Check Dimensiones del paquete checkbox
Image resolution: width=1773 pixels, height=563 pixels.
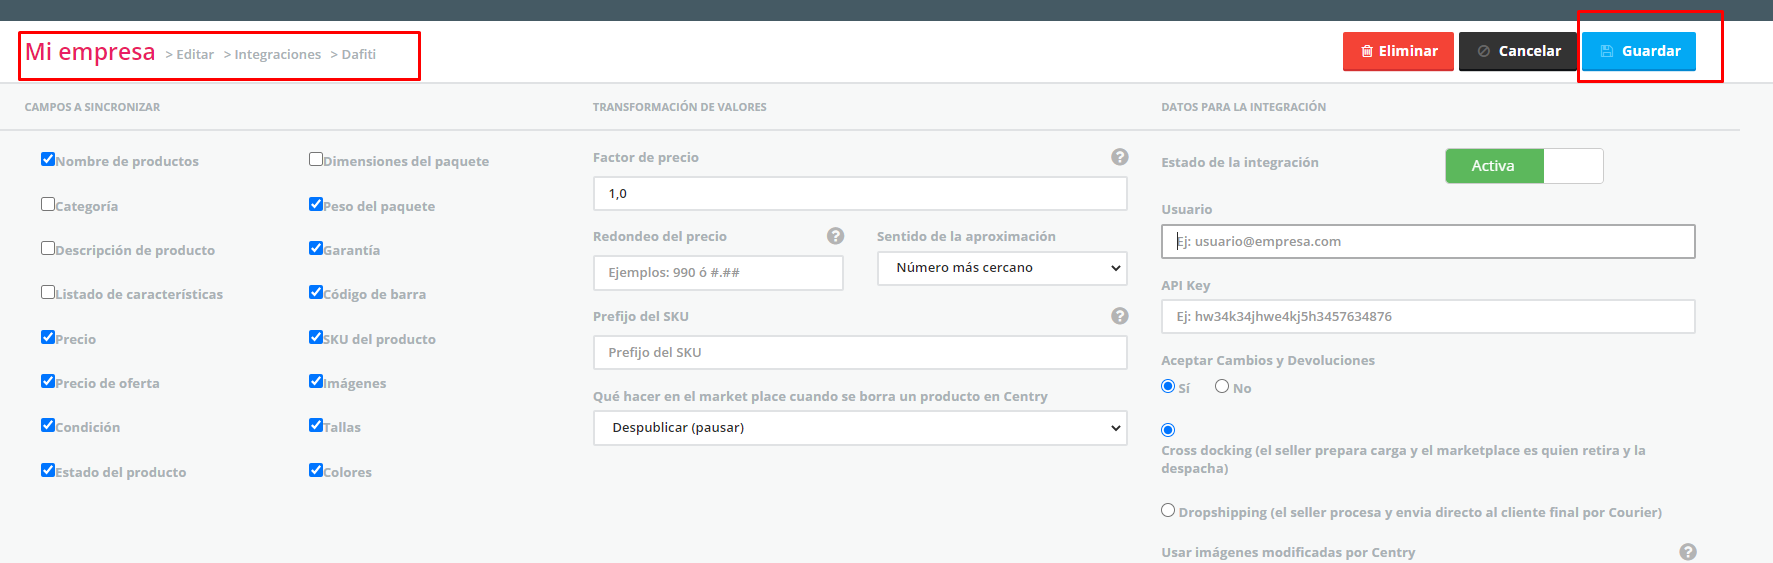[x=316, y=159]
